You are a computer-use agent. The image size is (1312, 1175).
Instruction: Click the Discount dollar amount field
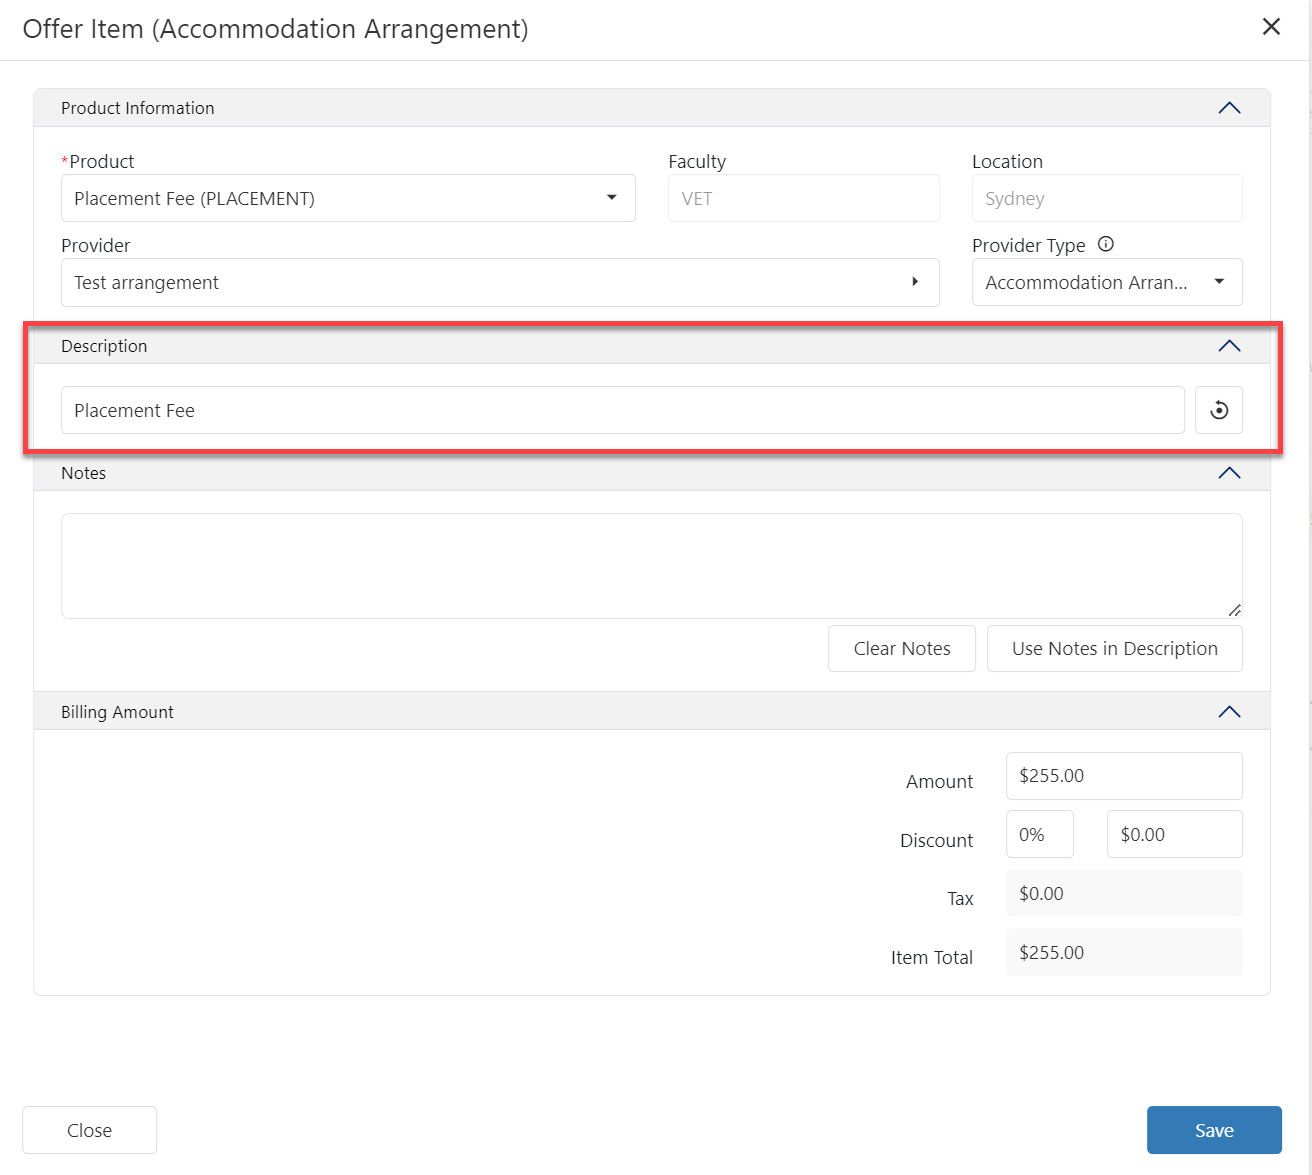tap(1174, 834)
